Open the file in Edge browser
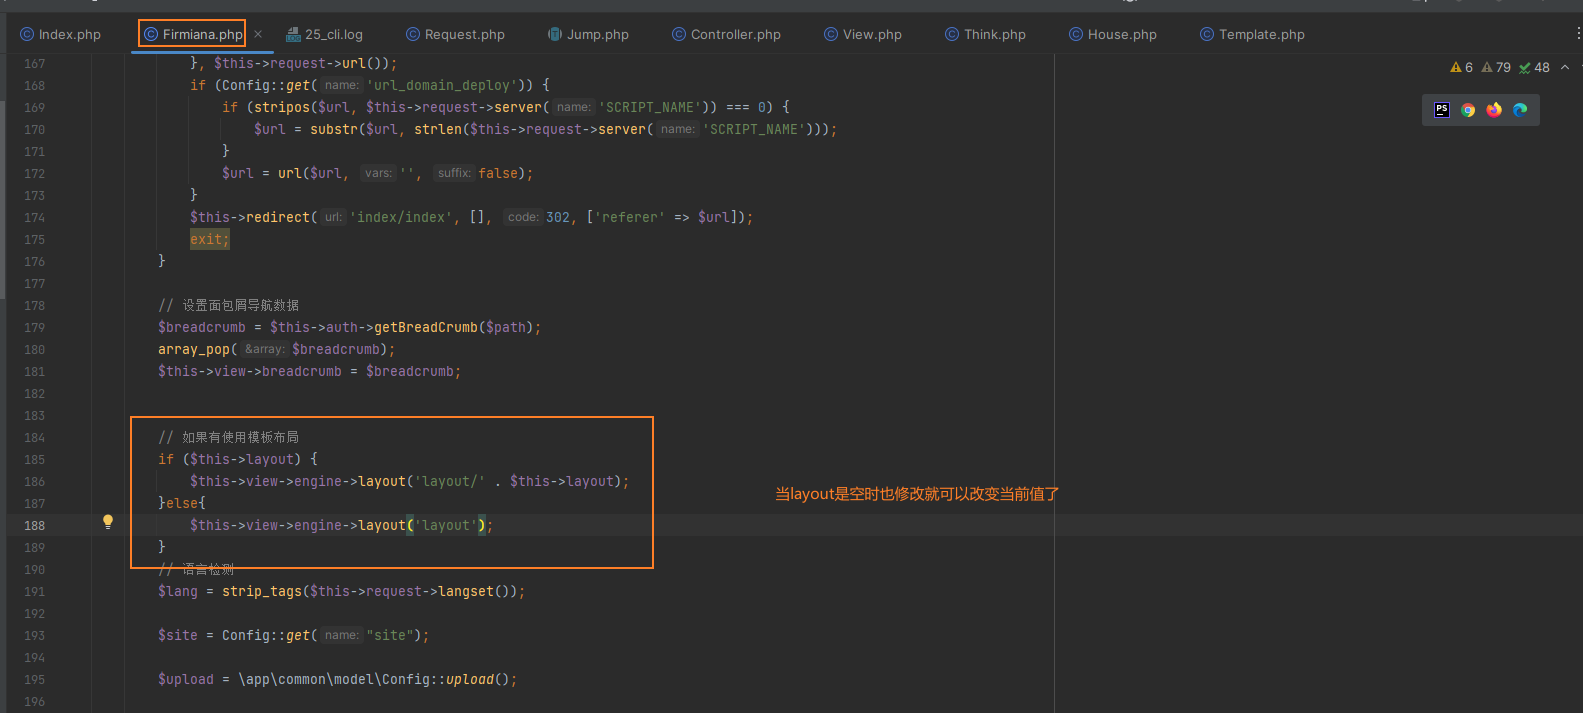The height and width of the screenshot is (713, 1583). [x=1520, y=110]
